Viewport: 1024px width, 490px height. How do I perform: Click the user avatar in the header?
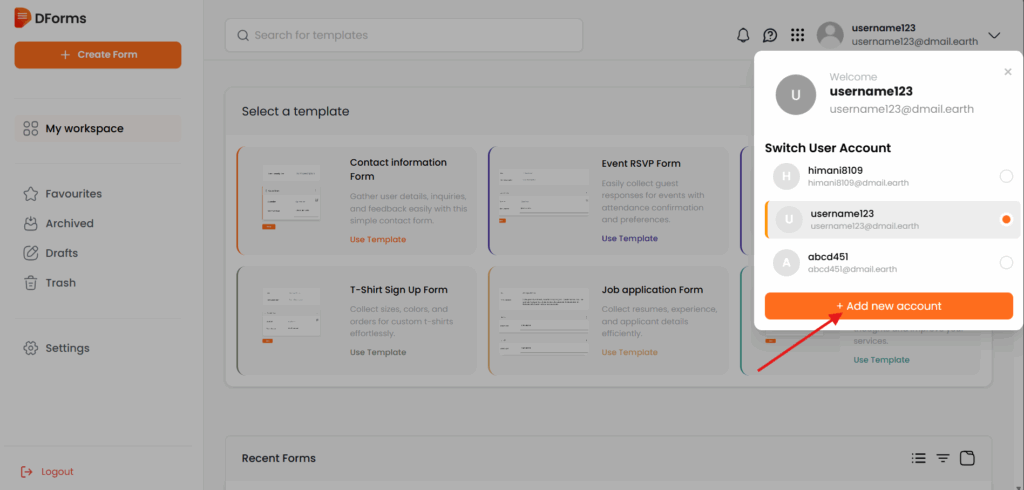(x=830, y=35)
